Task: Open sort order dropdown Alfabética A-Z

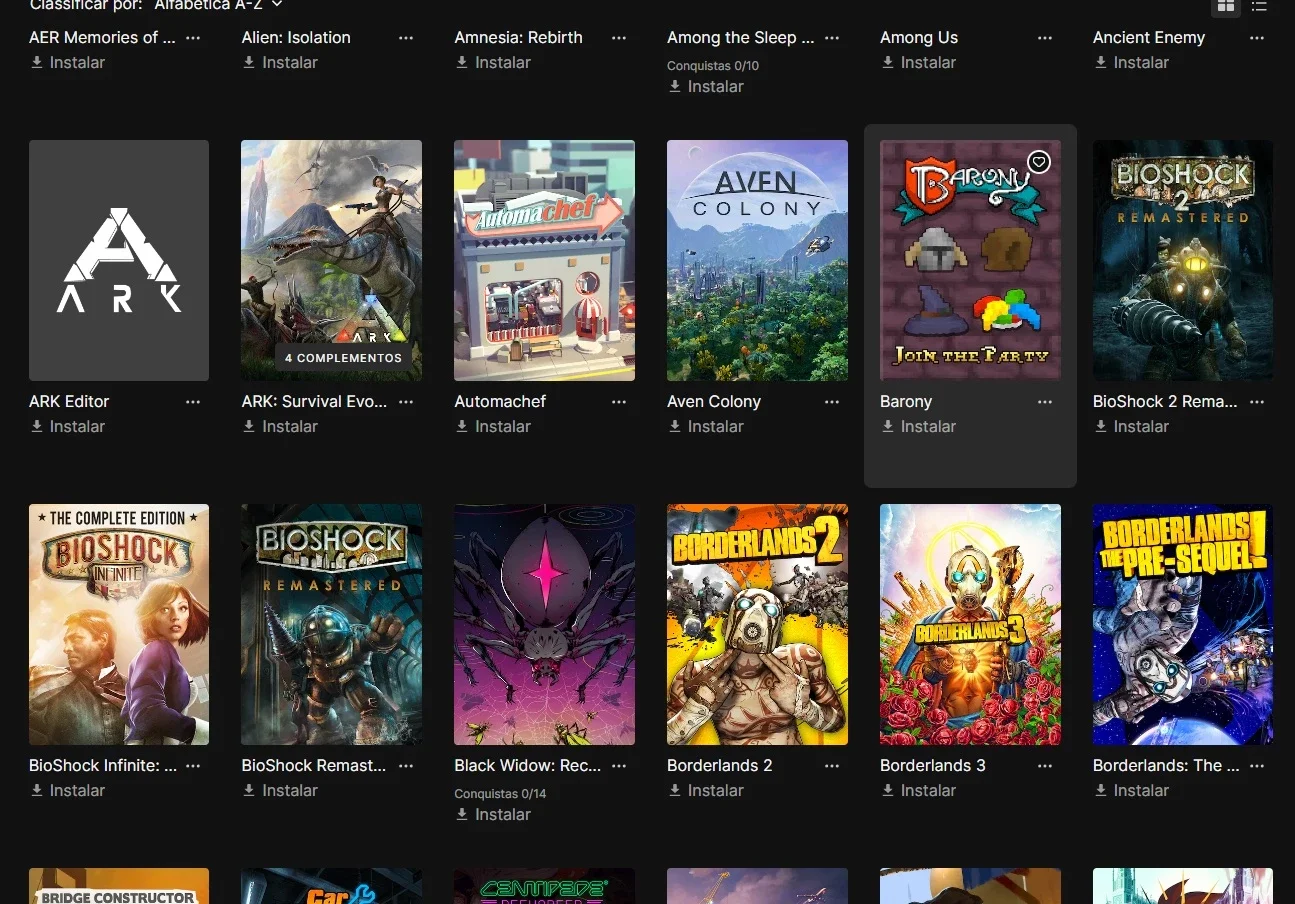Action: [x=218, y=5]
